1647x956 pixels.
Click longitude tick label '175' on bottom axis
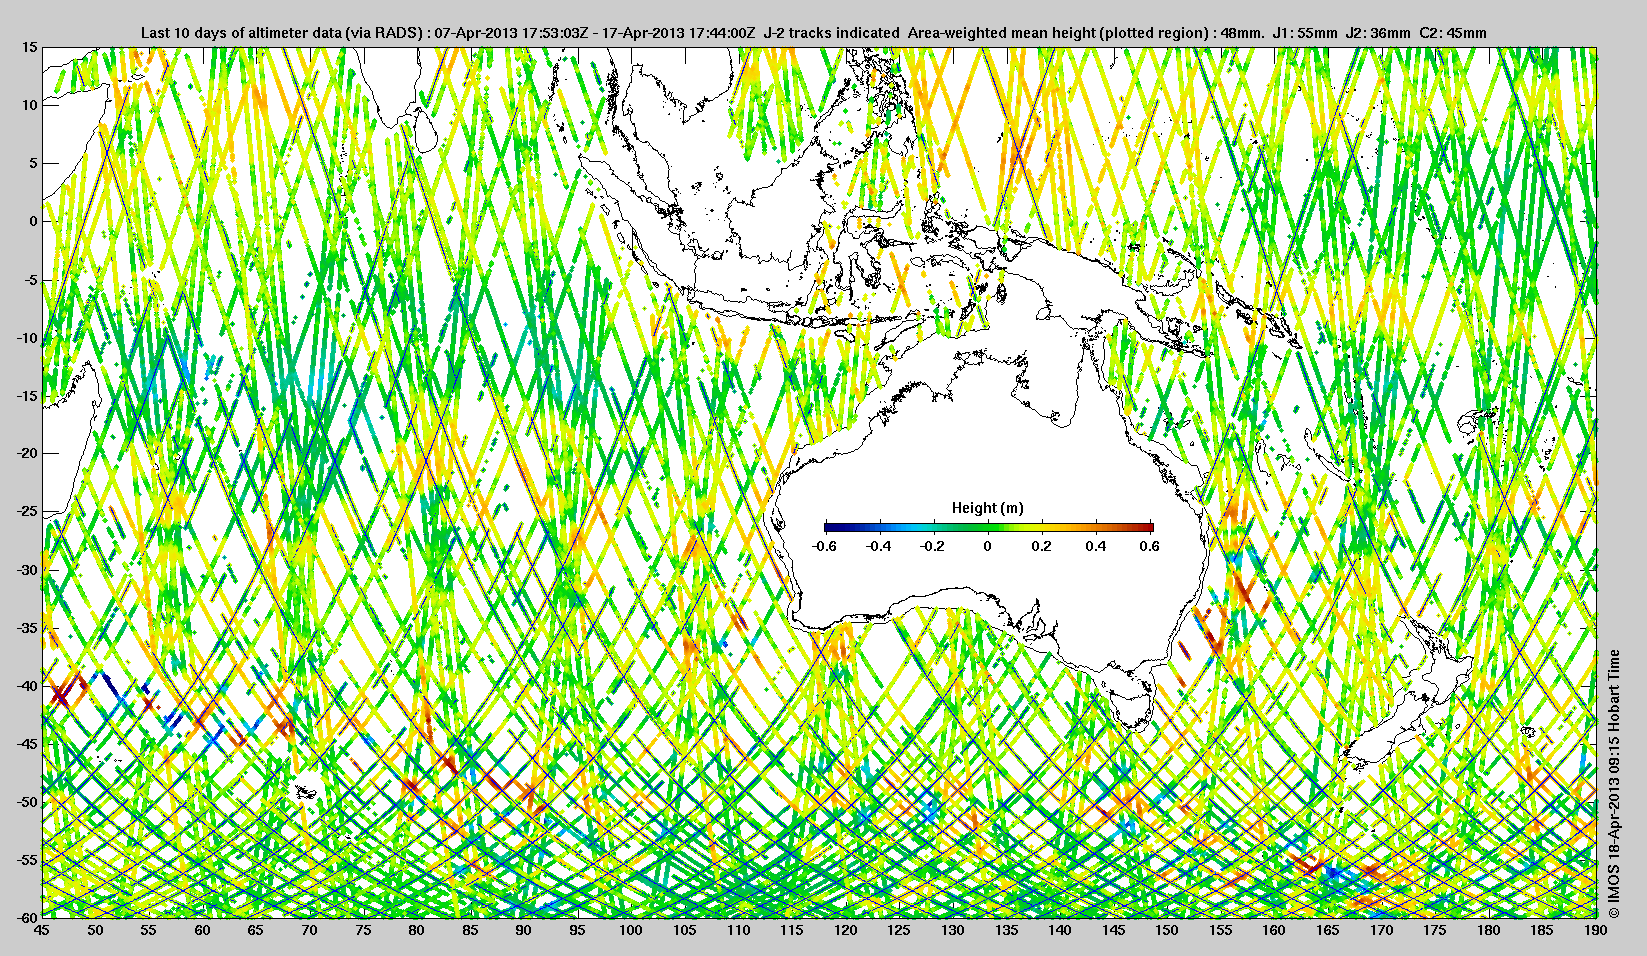[1435, 931]
